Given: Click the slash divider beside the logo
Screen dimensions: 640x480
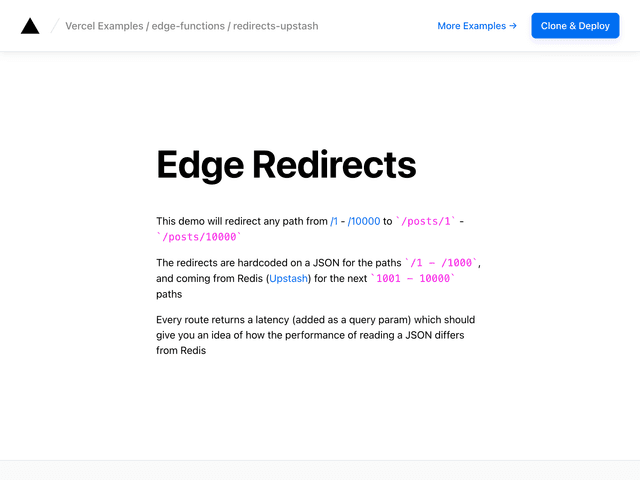Looking at the screenshot, I should coord(54,26).
